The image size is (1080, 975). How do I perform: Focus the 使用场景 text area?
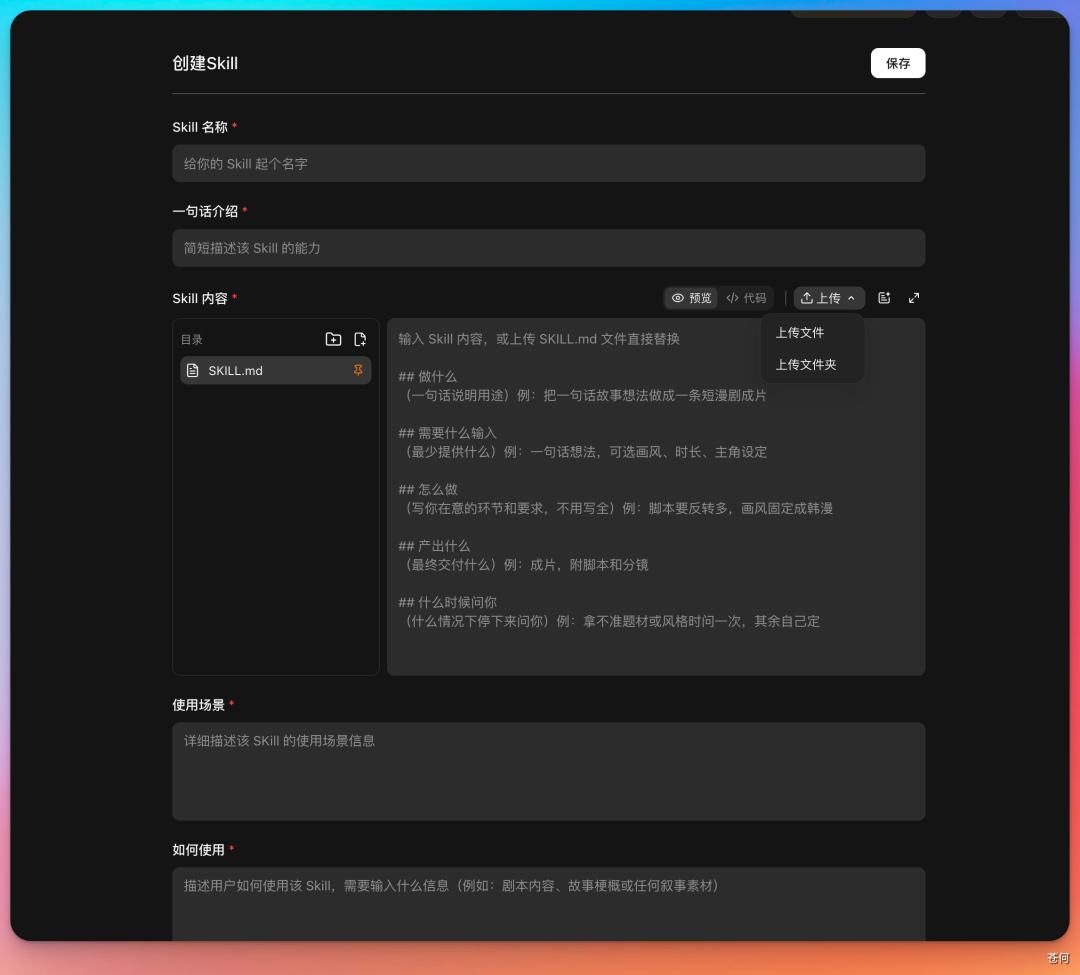tap(548, 771)
